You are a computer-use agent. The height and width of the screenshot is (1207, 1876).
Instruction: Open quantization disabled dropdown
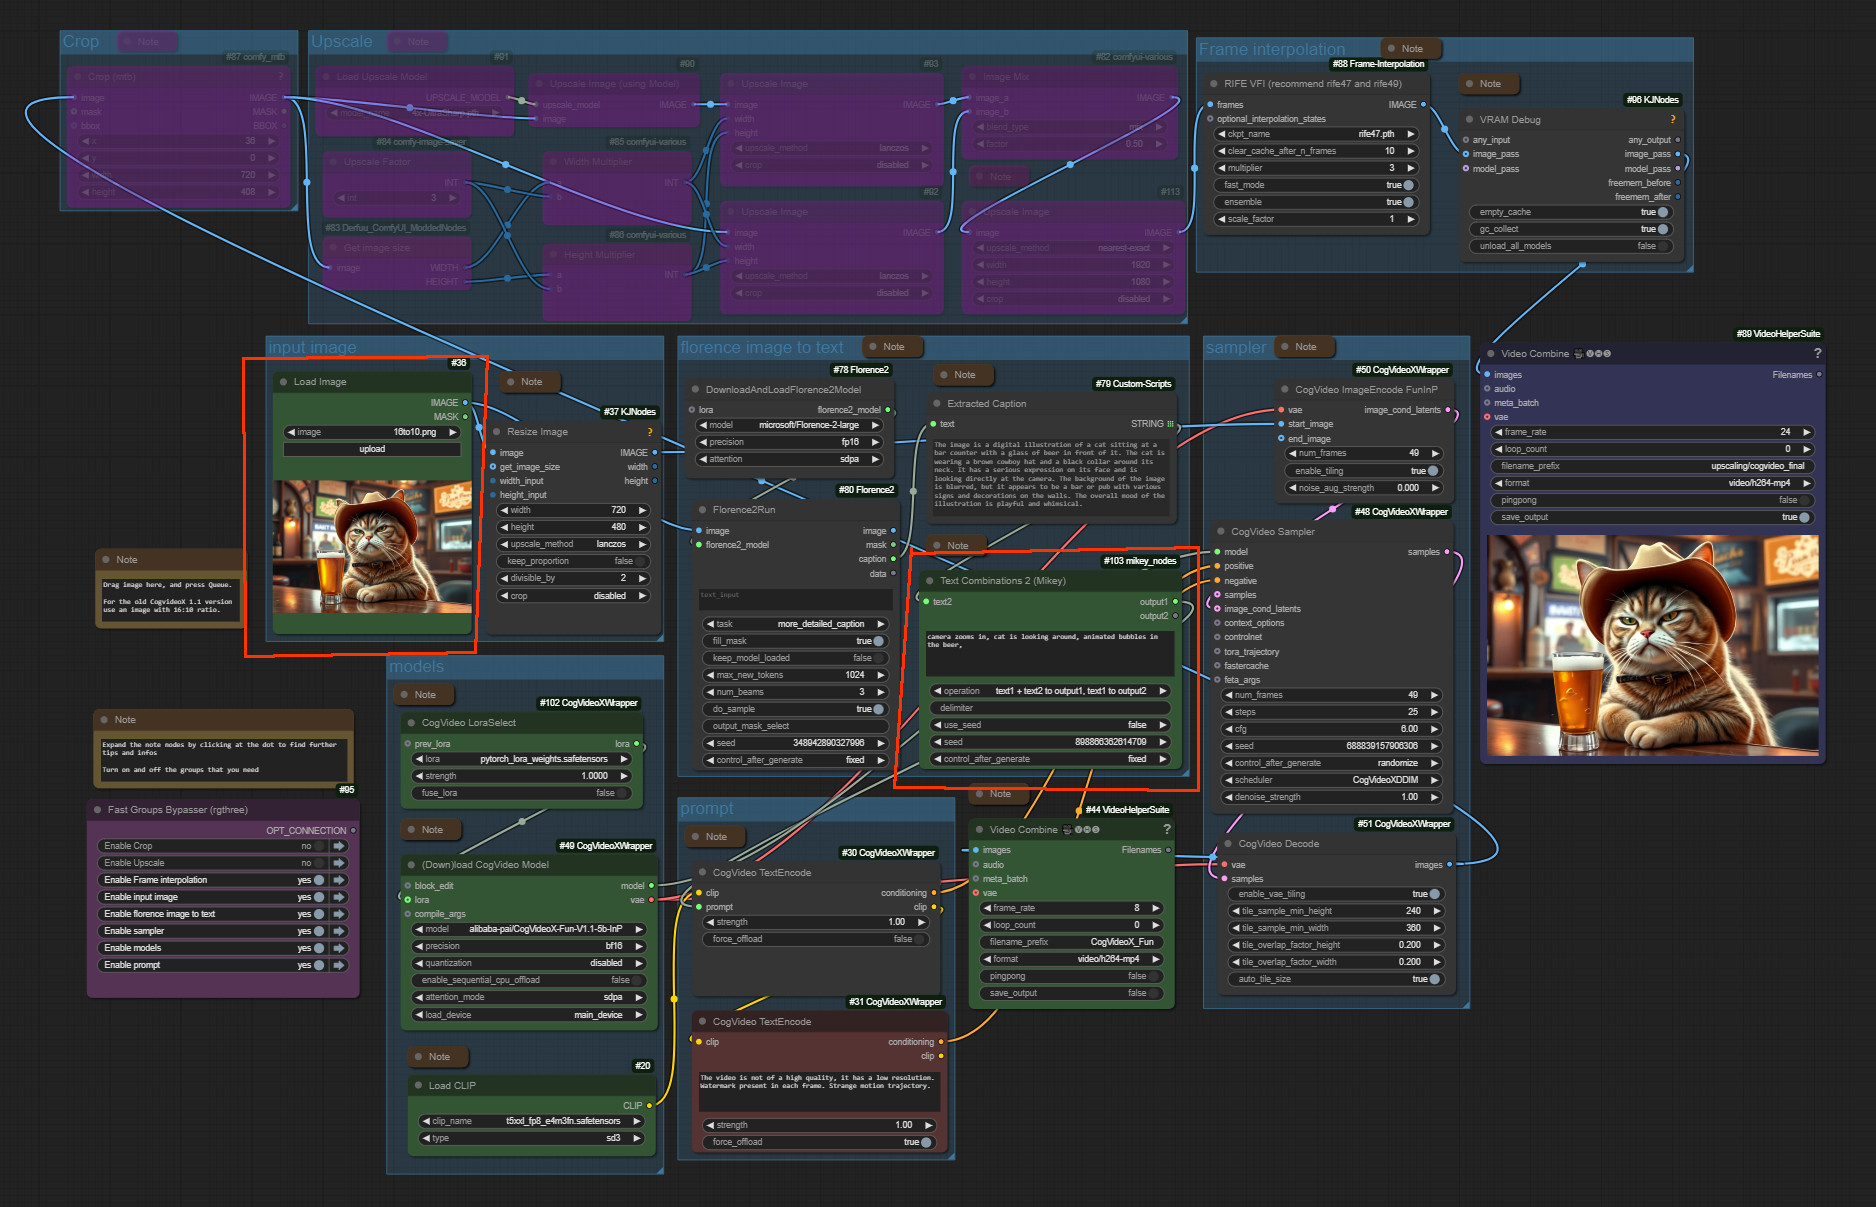pyautogui.click(x=528, y=963)
